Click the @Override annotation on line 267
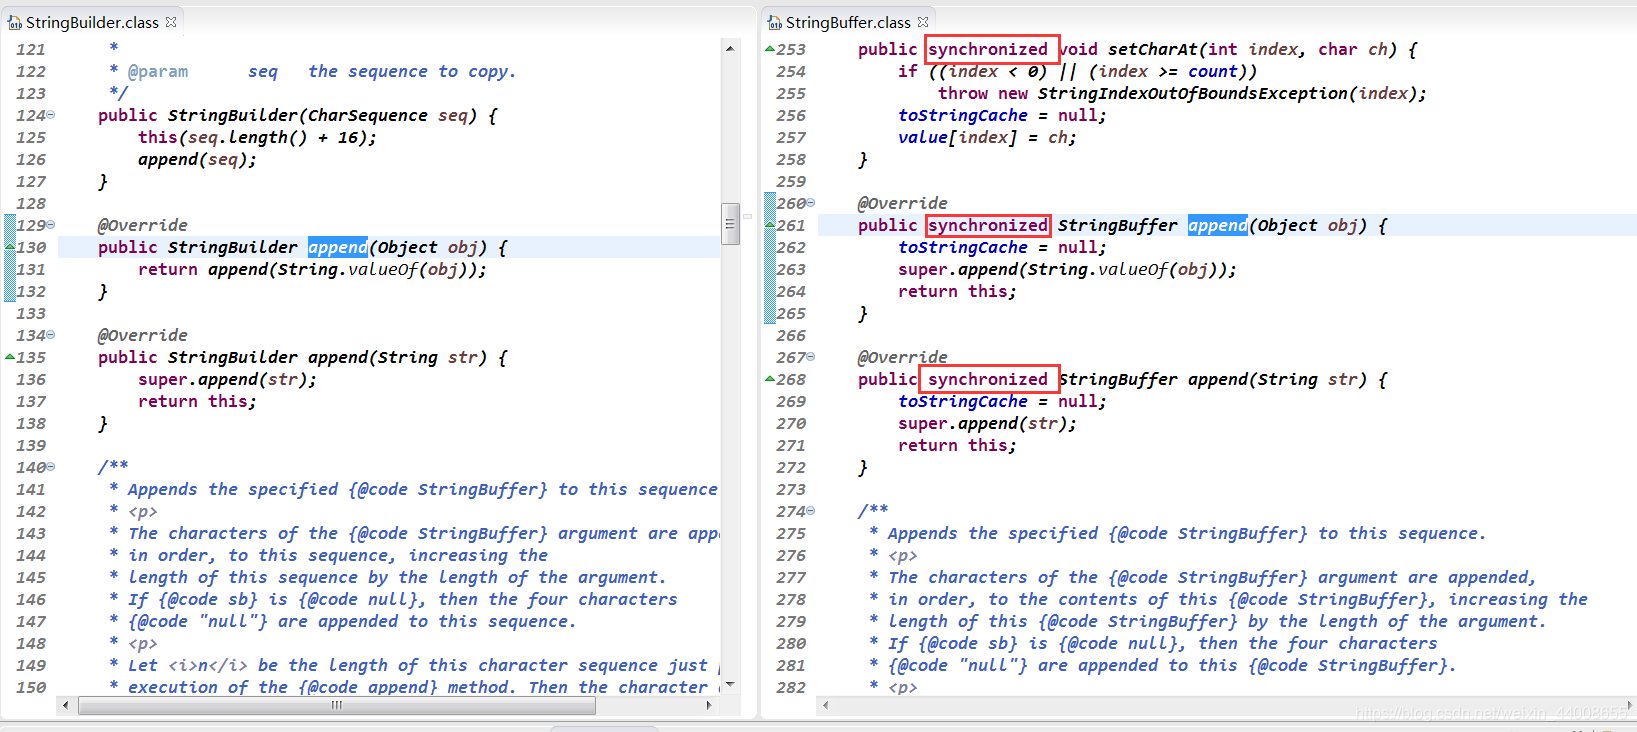1637x732 pixels. coord(903,357)
